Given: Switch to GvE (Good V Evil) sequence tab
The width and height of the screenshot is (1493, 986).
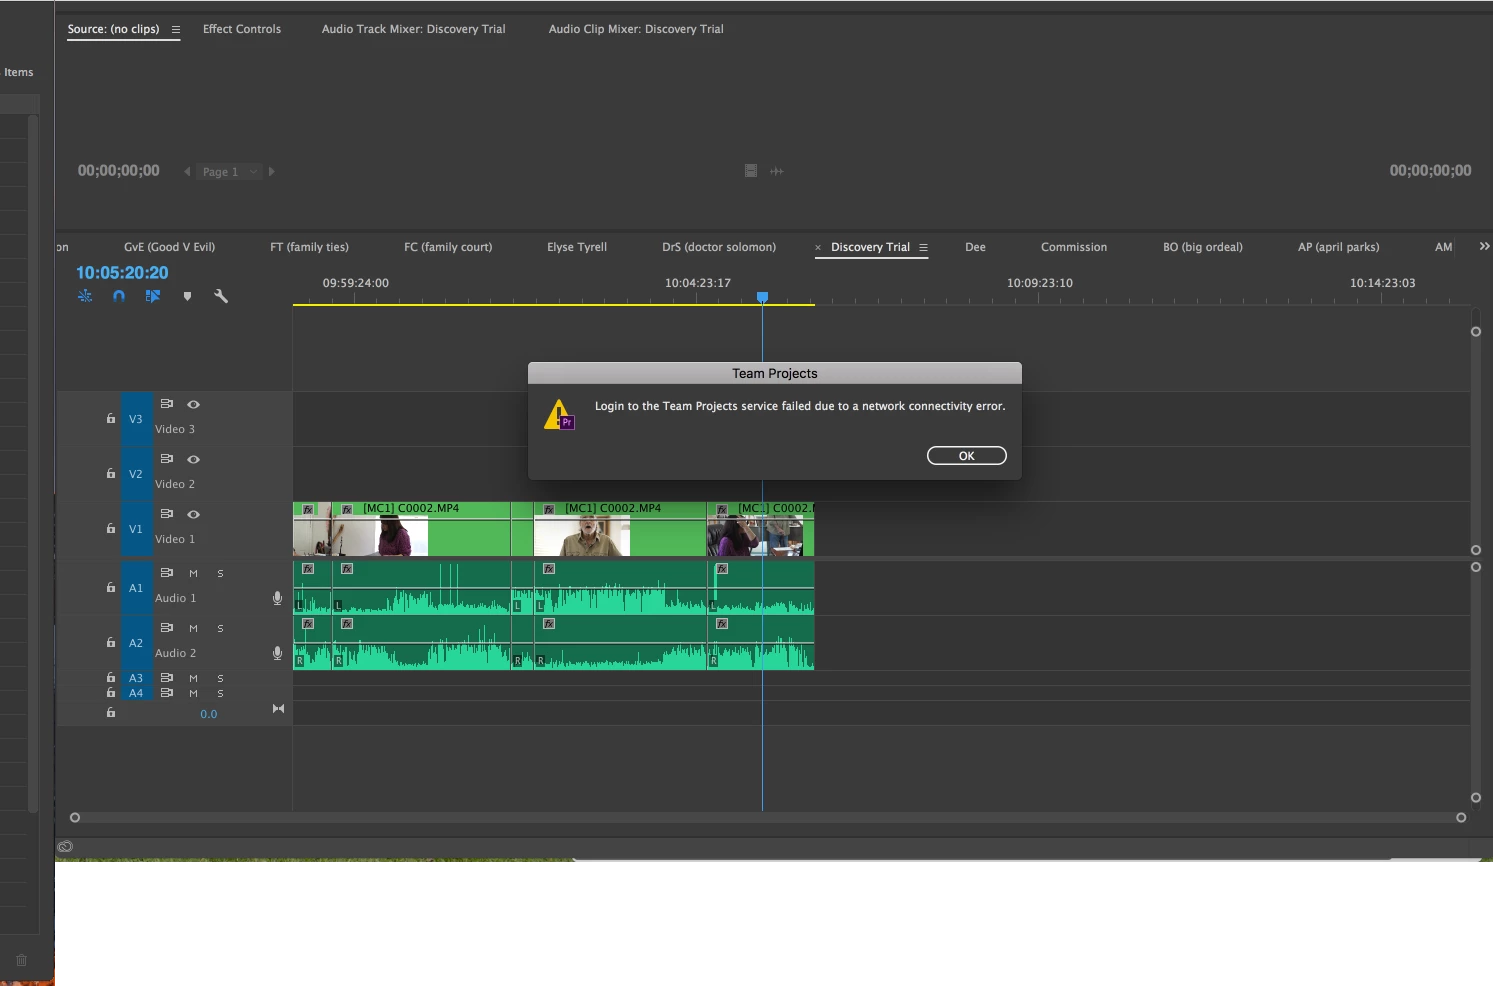Looking at the screenshot, I should (x=169, y=247).
